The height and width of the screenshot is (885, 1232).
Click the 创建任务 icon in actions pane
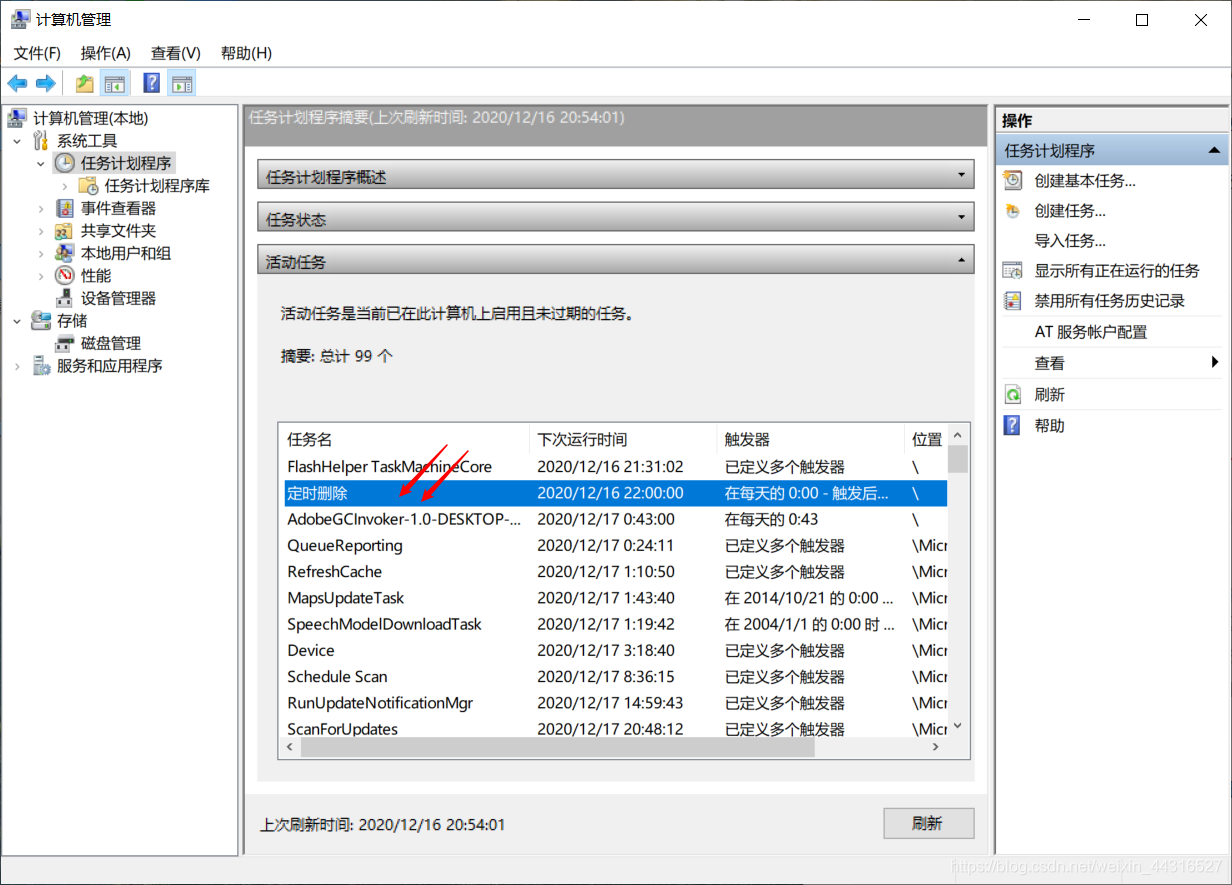(x=1013, y=211)
